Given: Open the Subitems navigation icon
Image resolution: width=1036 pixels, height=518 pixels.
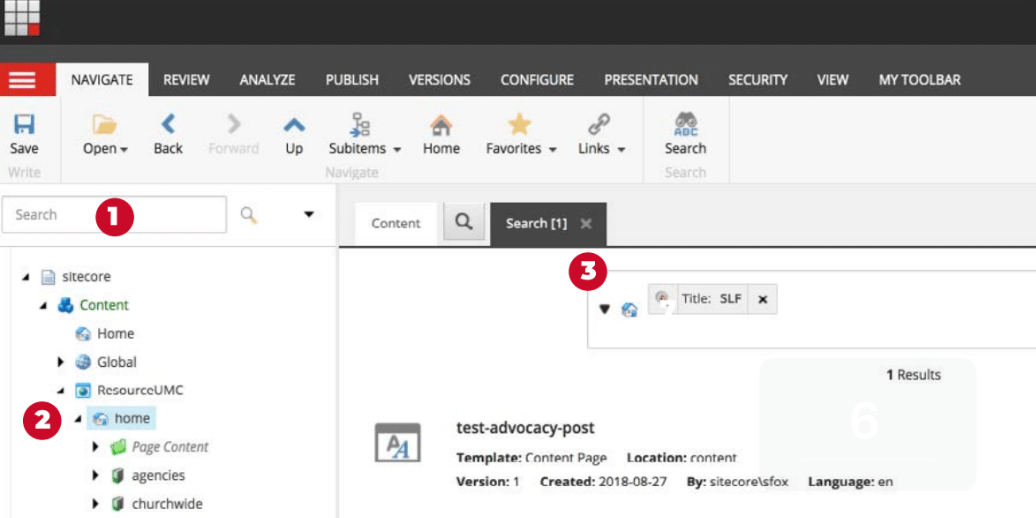Looking at the screenshot, I should pyautogui.click(x=361, y=124).
